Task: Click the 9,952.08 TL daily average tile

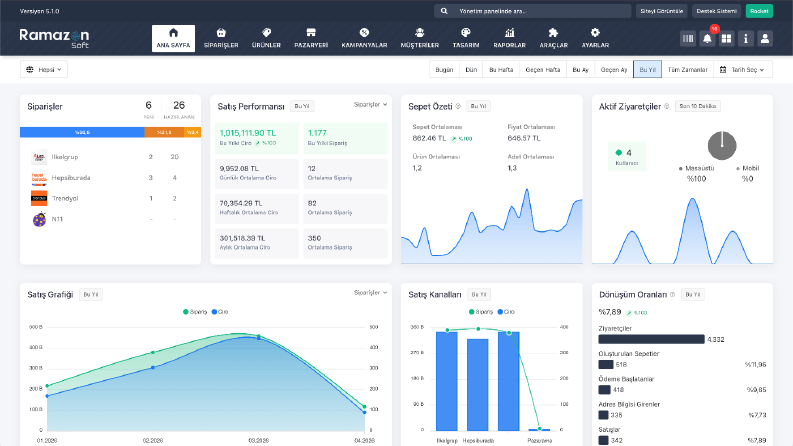Action: [x=256, y=173]
